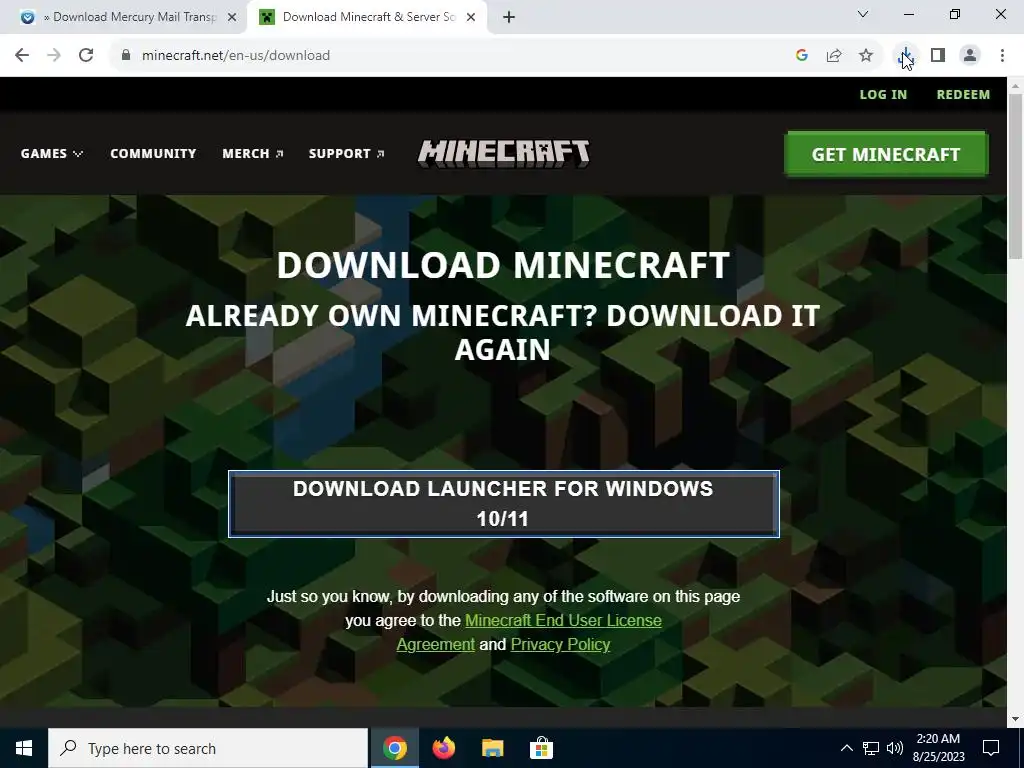Open the taskbar clock and date
Image resolution: width=1024 pixels, height=768 pixels.
click(938, 748)
